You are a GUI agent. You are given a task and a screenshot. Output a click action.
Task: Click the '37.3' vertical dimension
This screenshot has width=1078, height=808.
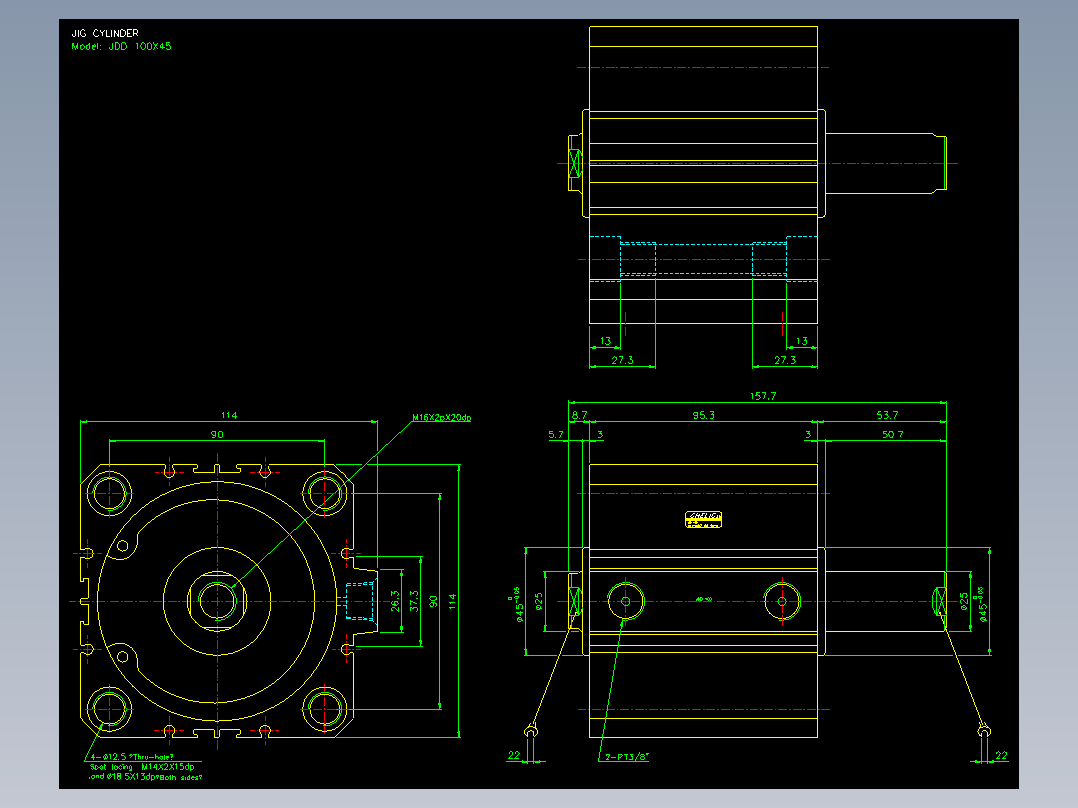[x=414, y=601]
